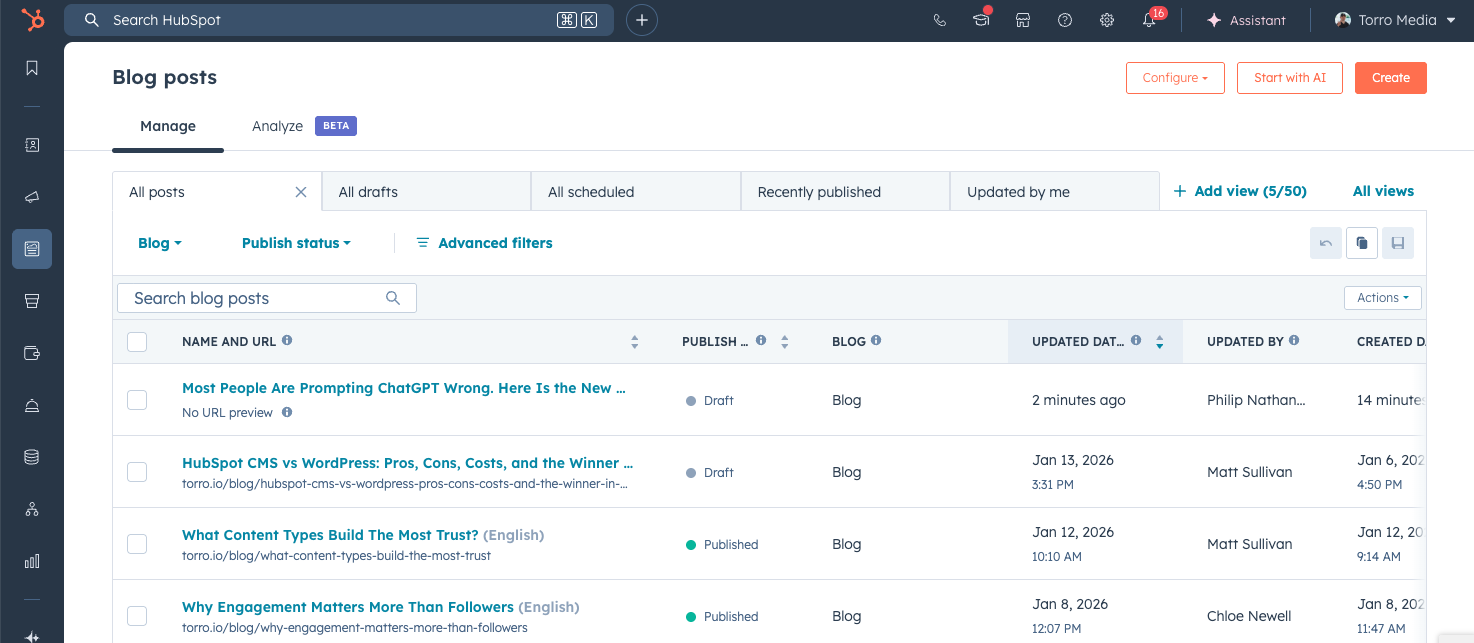Viewport: 1474px width, 643px height.
Task: Open the notifications bell showing 16 alerts
Action: click(1148, 19)
